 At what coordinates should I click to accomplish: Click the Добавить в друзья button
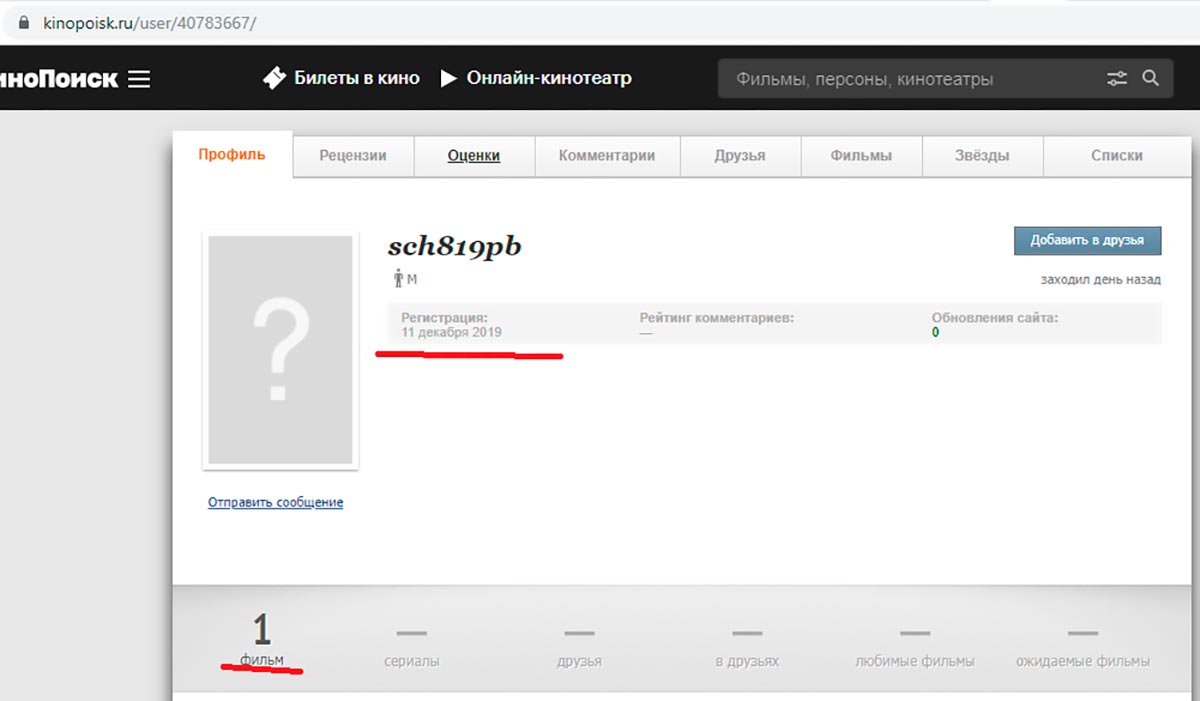pyautogui.click(x=1087, y=241)
